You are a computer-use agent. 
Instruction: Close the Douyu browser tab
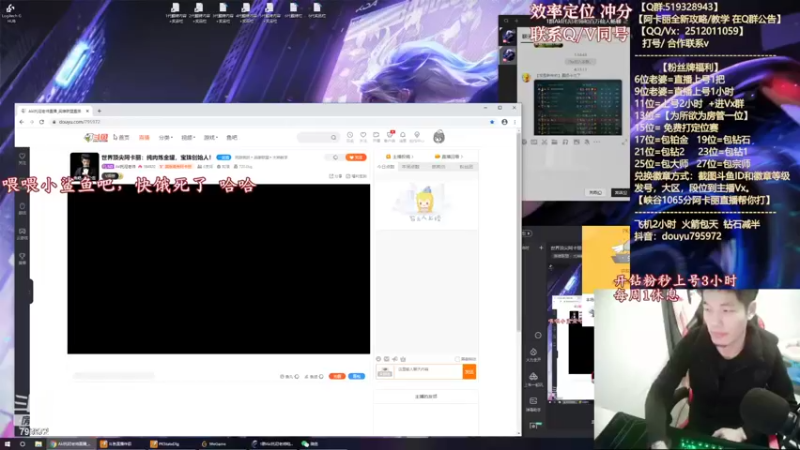pyautogui.click(x=88, y=111)
